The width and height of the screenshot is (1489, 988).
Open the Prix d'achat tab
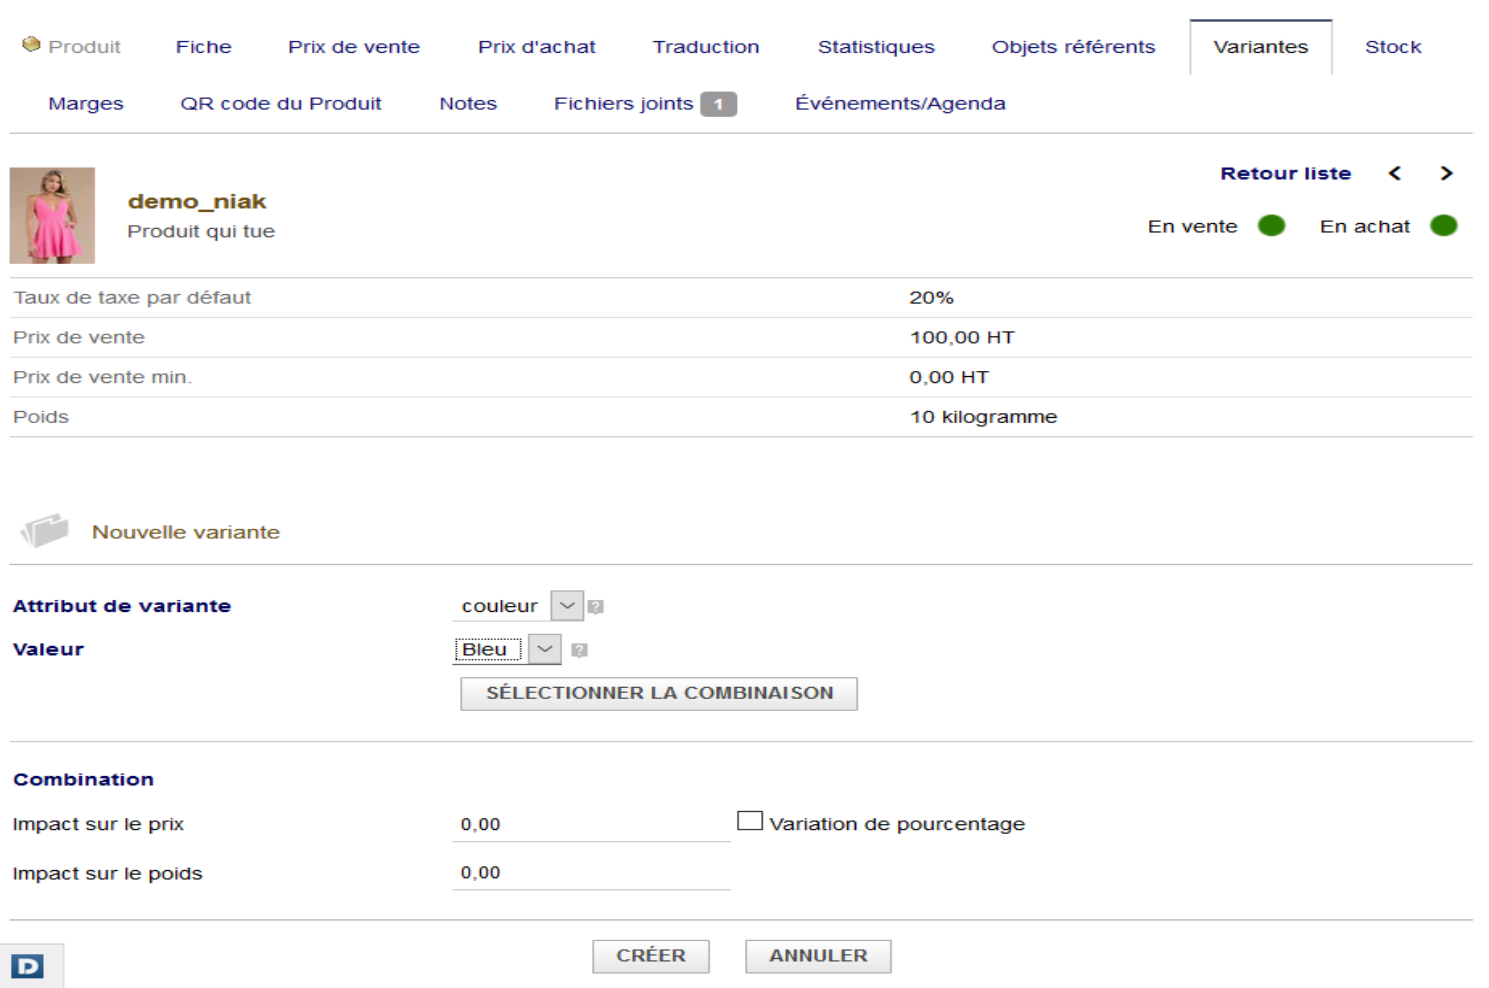pyautogui.click(x=536, y=47)
